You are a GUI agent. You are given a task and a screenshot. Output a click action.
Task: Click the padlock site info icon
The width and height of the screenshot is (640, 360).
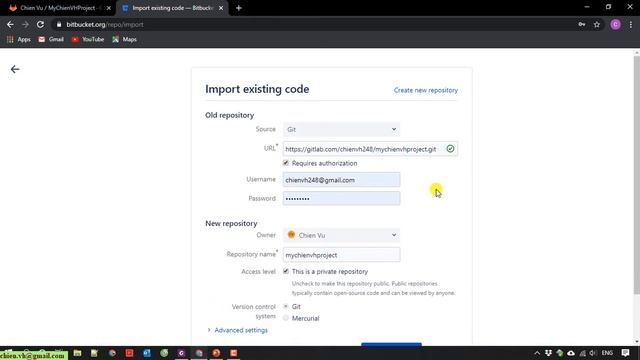pyautogui.click(x=59, y=24)
